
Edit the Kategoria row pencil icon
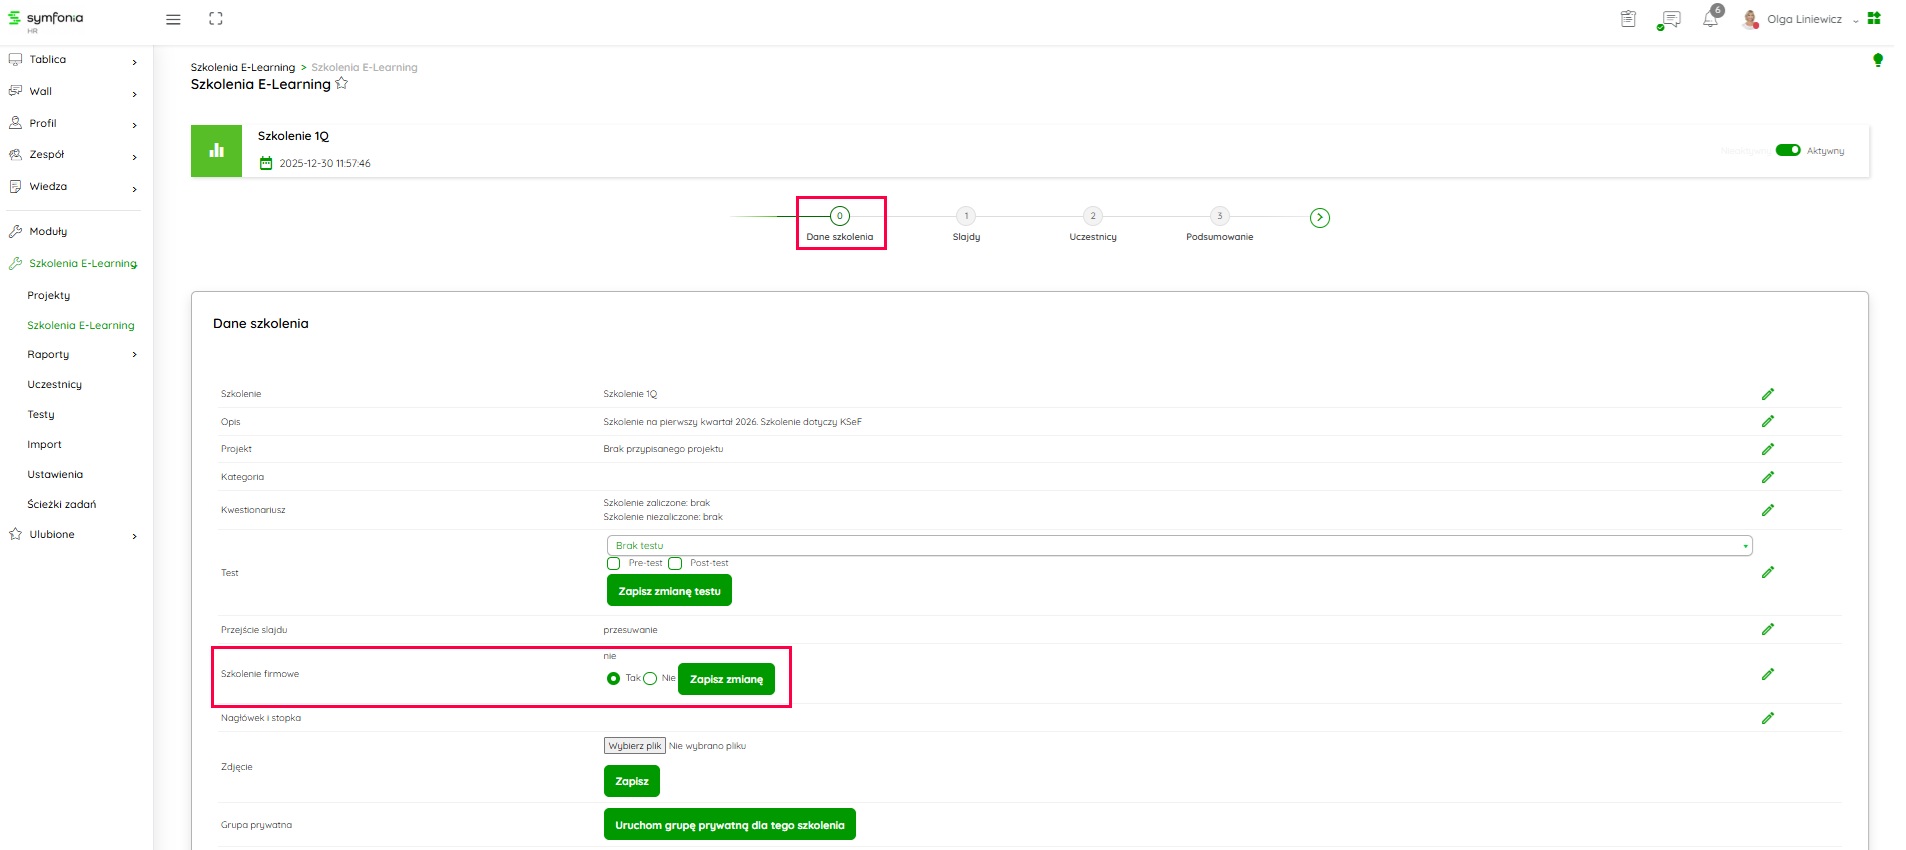pyautogui.click(x=1767, y=477)
